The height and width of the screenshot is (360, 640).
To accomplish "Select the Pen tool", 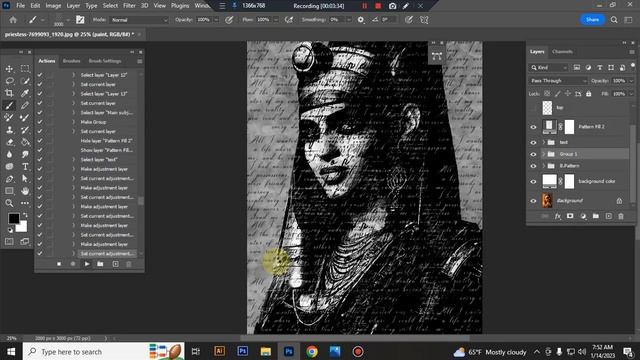I will [9, 179].
